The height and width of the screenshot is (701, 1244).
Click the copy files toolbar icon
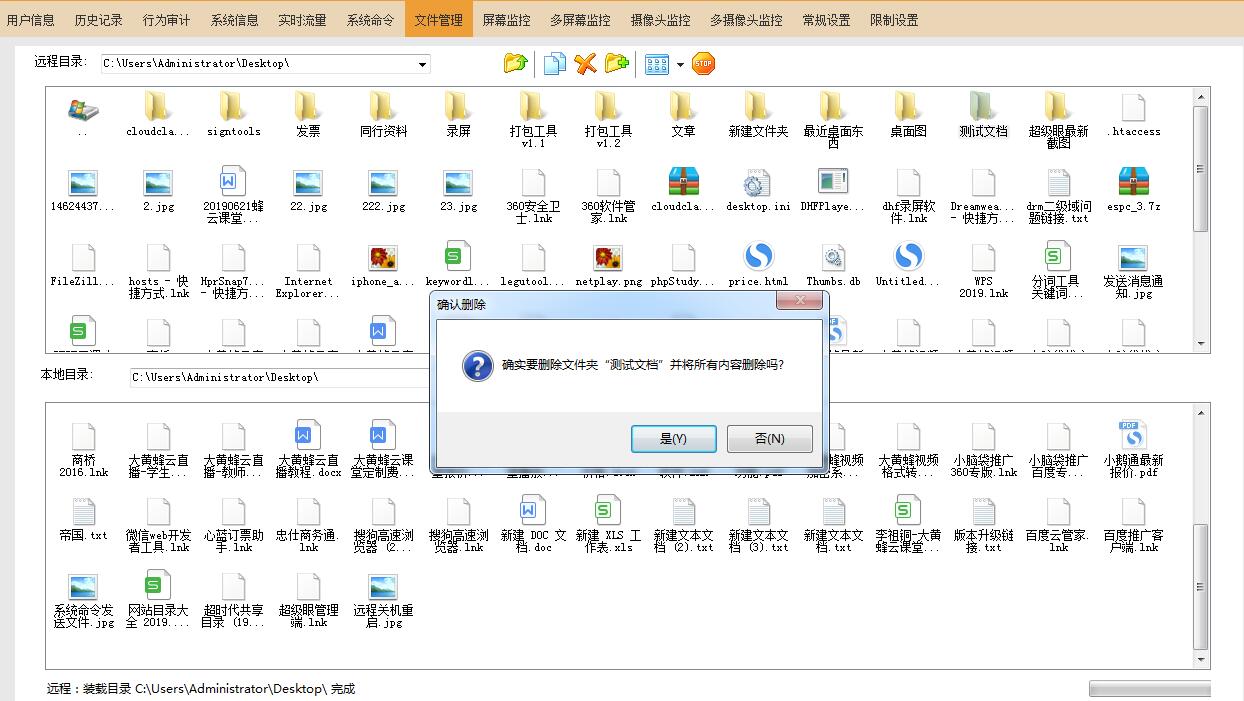click(554, 64)
